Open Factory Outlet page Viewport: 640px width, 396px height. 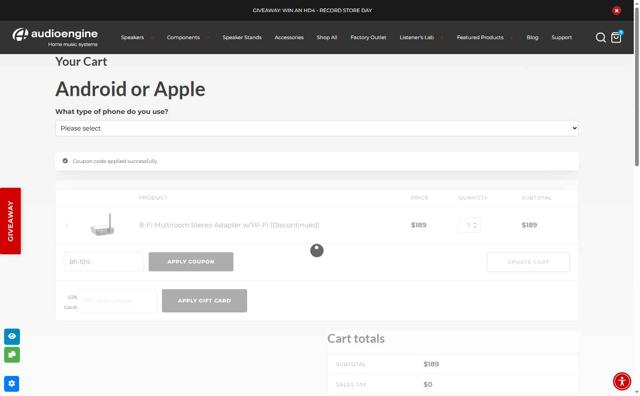click(368, 37)
